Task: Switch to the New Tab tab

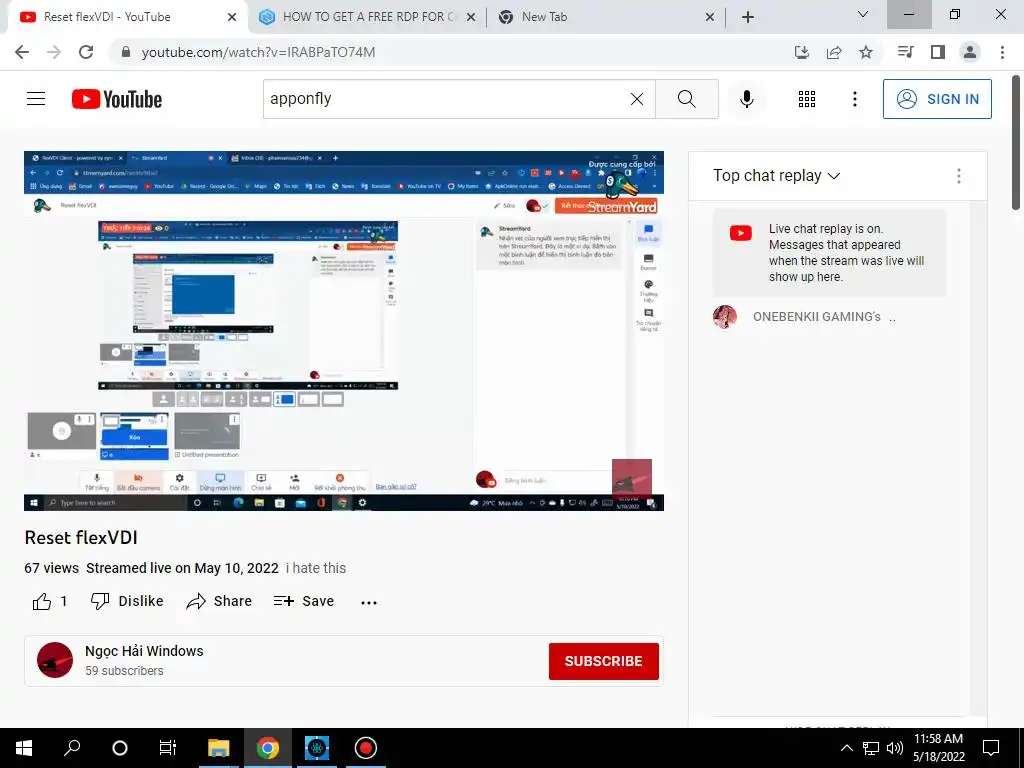Action: (606, 17)
